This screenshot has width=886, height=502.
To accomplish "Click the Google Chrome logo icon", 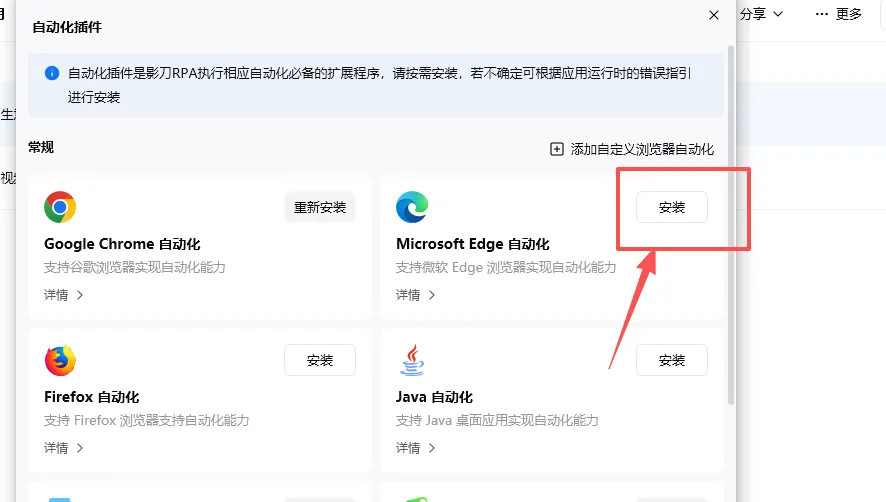I will point(60,207).
